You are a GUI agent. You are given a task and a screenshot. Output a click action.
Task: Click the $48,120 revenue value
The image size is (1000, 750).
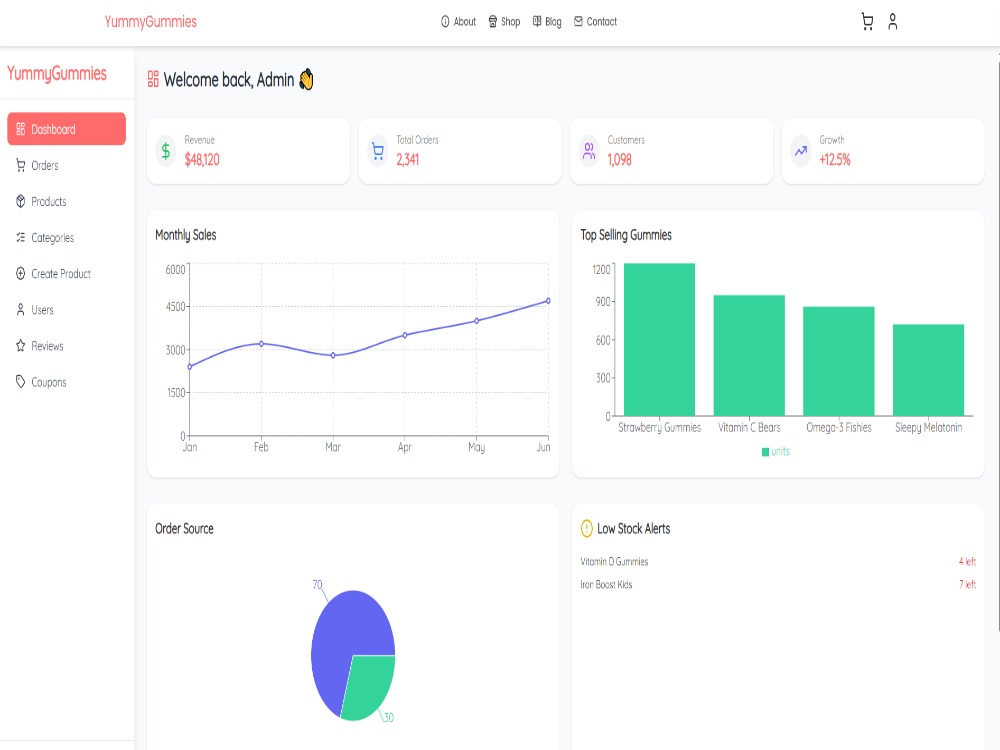(202, 159)
